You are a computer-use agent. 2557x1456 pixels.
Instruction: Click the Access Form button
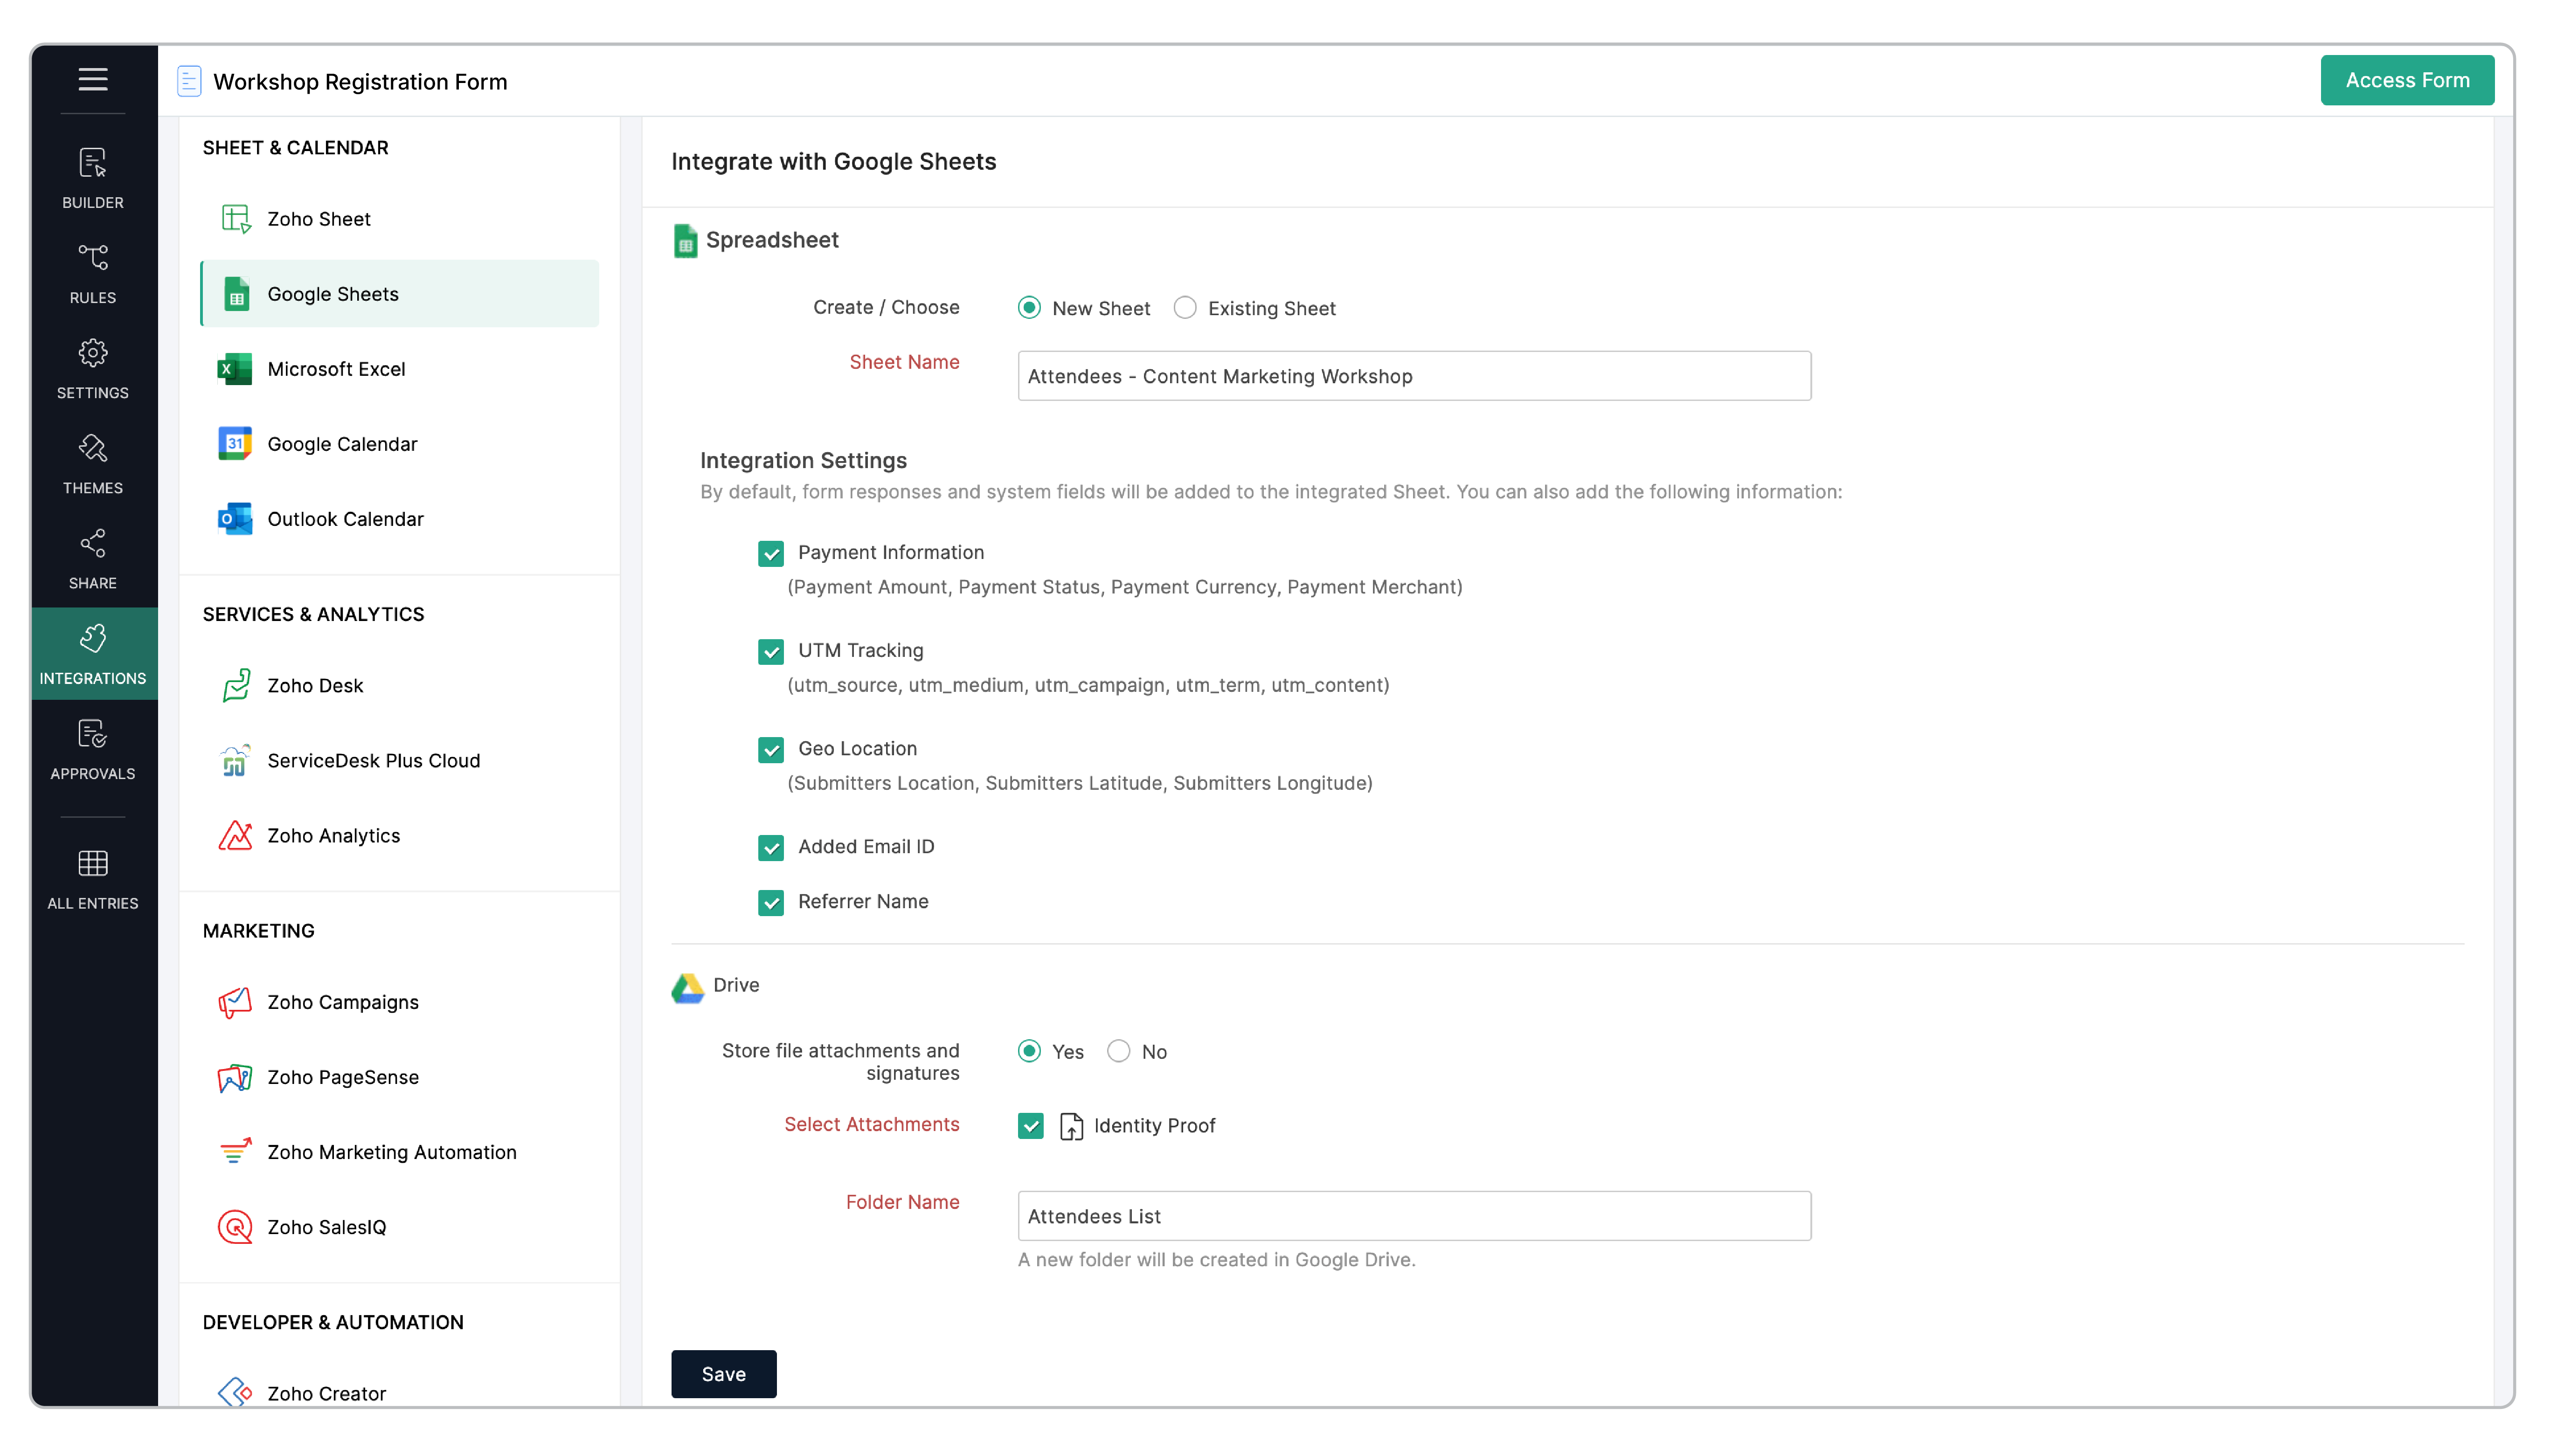(x=2407, y=80)
